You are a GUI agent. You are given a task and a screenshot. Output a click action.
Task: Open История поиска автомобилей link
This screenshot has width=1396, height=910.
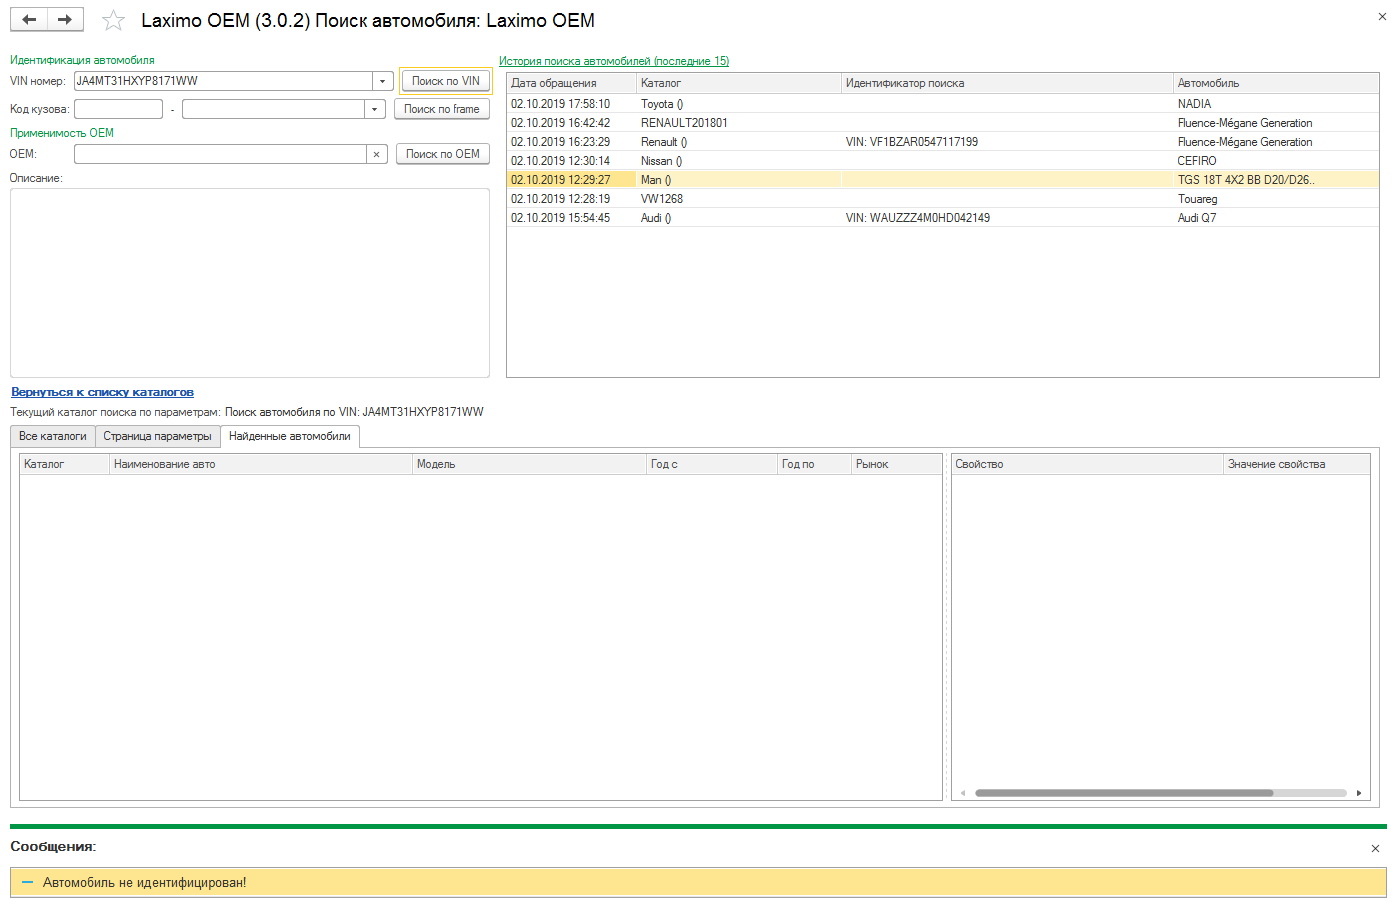point(613,61)
